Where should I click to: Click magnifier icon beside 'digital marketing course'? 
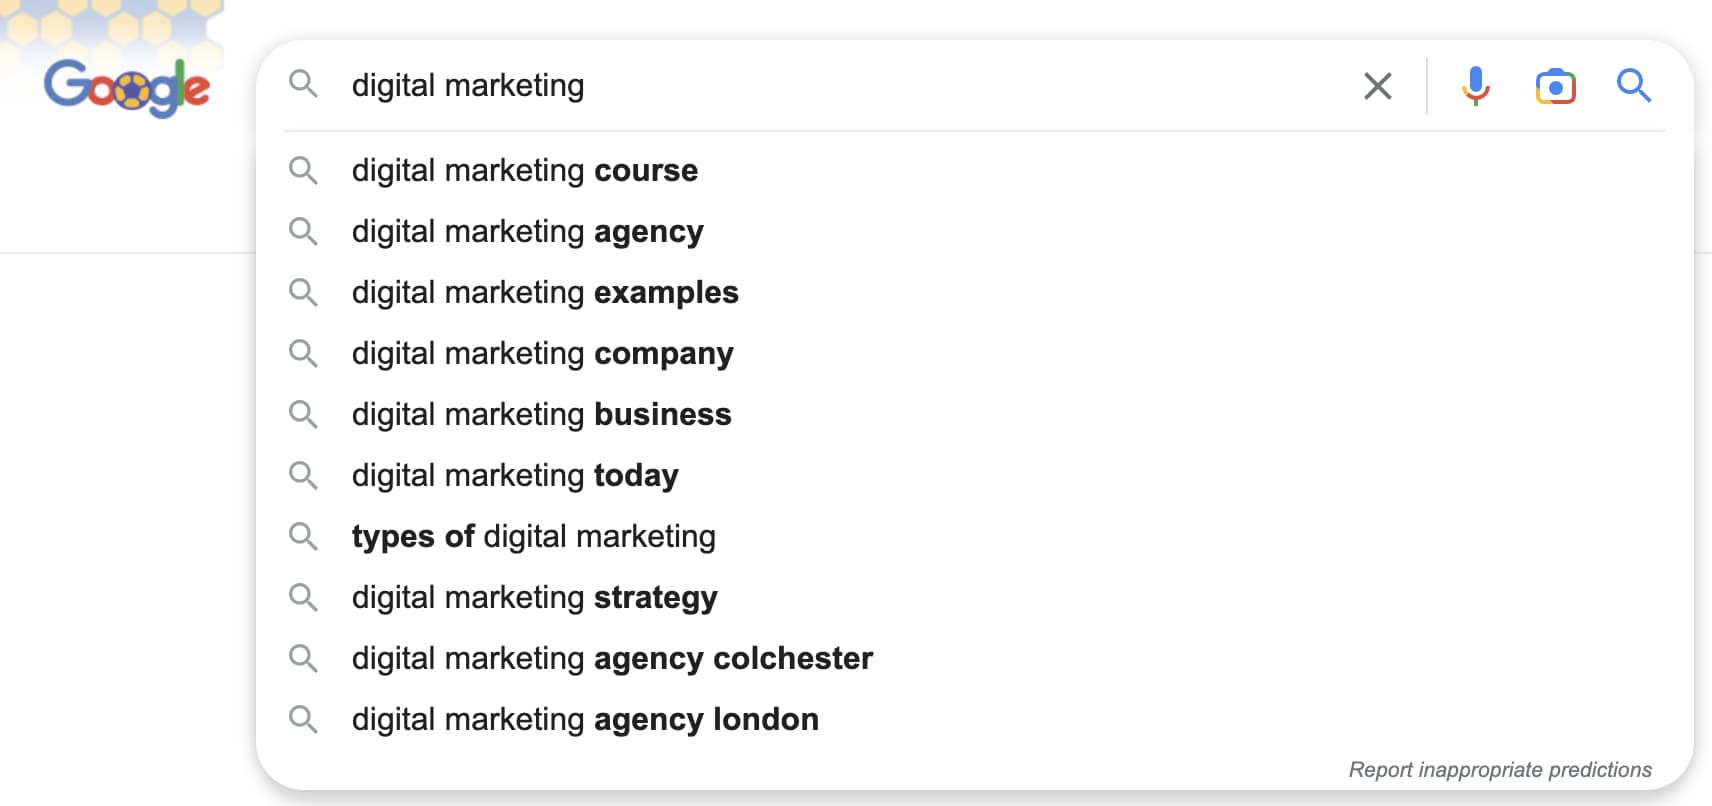click(303, 171)
